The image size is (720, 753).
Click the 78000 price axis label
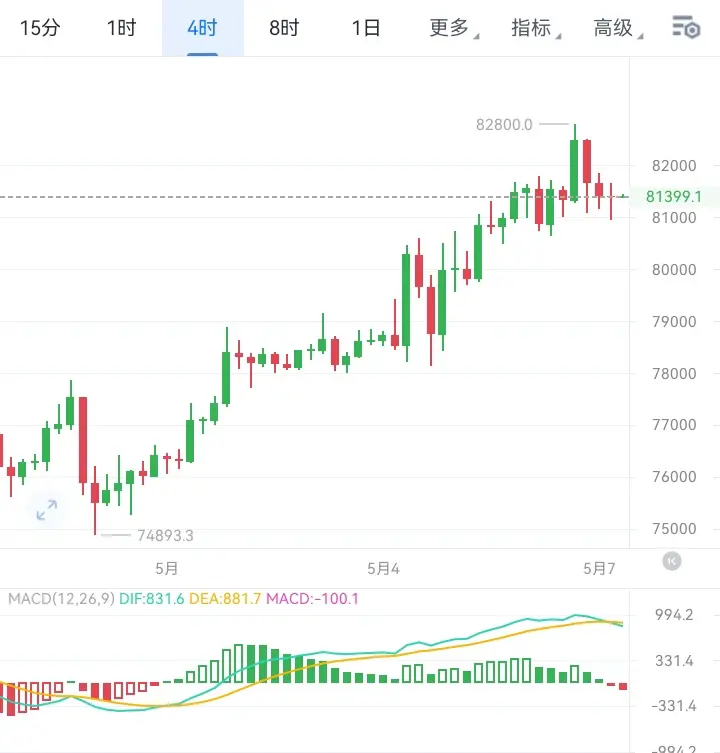674,373
